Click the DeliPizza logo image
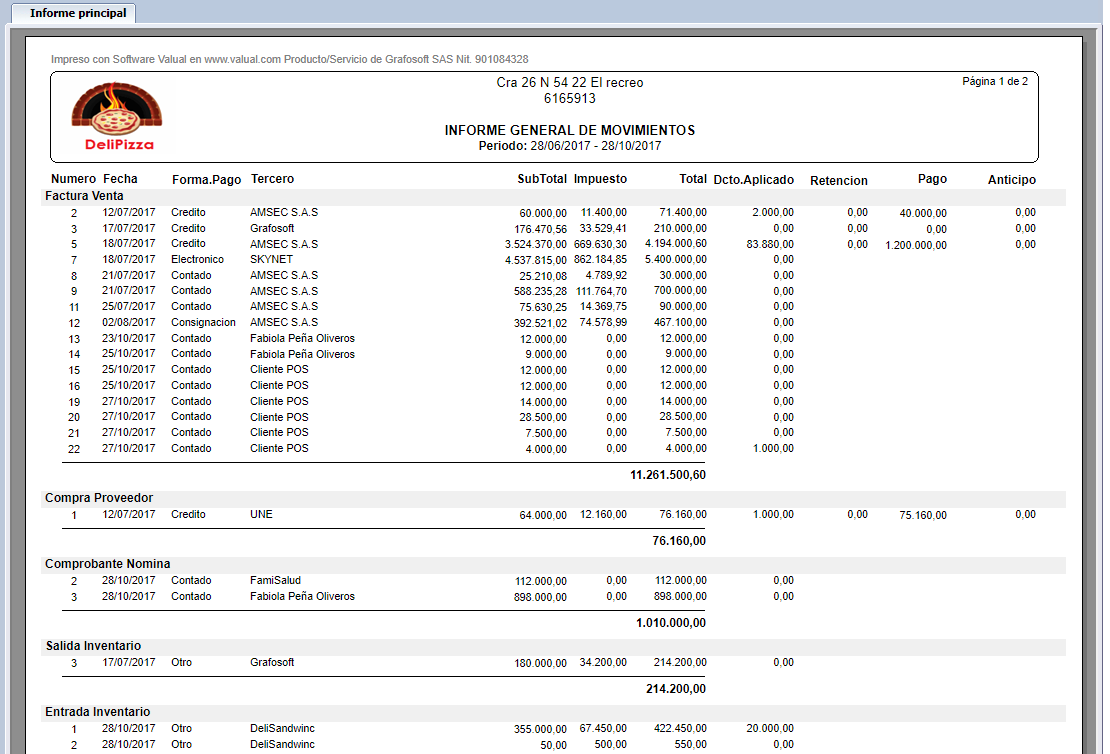The height and width of the screenshot is (754, 1110). 118,117
